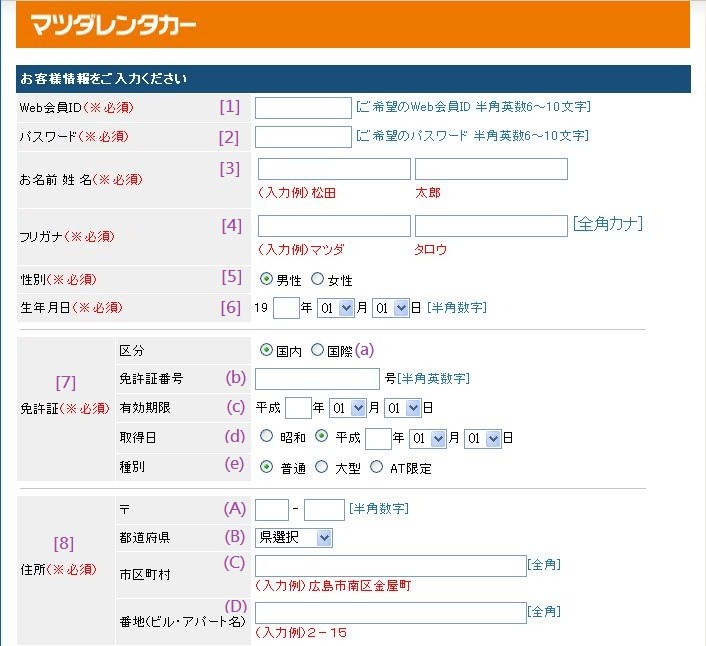Click the birth year field after 19
This screenshot has height=646, width=706.
click(x=286, y=308)
